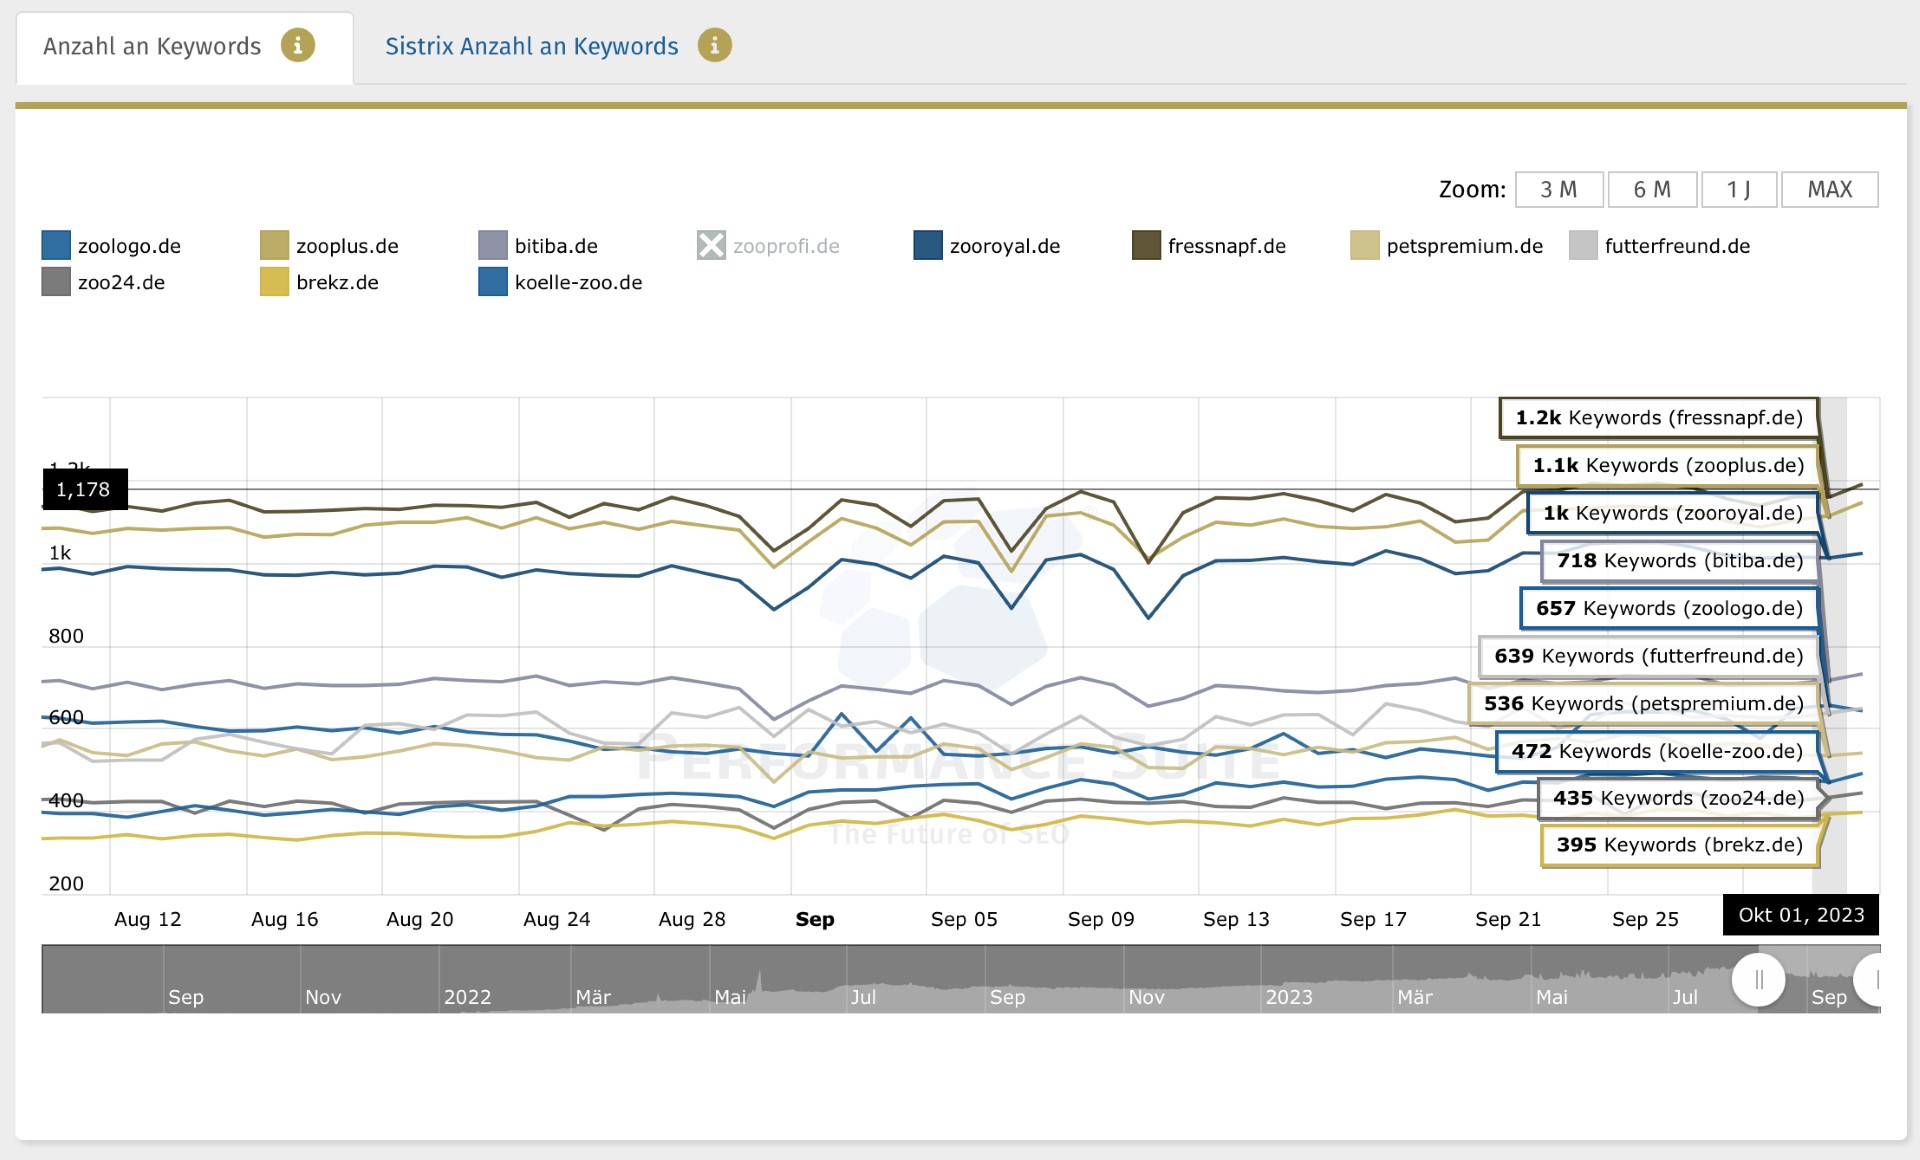The width and height of the screenshot is (1920, 1160).
Task: Open info icon beside Anzahl an Keywords tab
Action: (x=297, y=45)
